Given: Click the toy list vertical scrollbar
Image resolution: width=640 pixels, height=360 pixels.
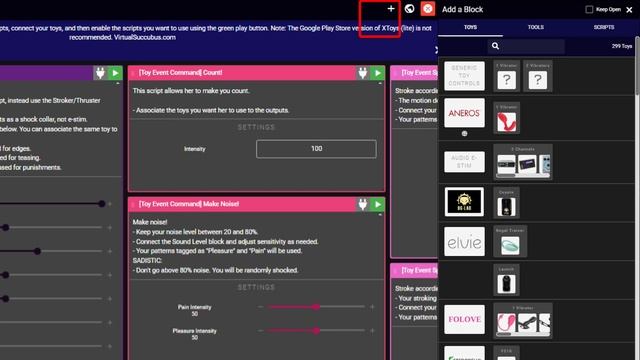Looking at the screenshot, I should click(637, 65).
